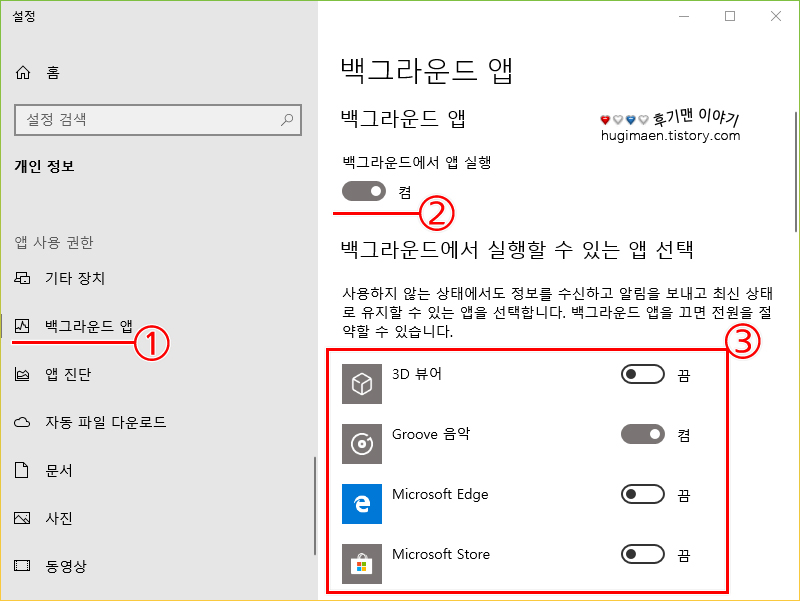This screenshot has width=800, height=601.
Task: Click the 문서 document icon
Action: pyautogui.click(x=22, y=470)
